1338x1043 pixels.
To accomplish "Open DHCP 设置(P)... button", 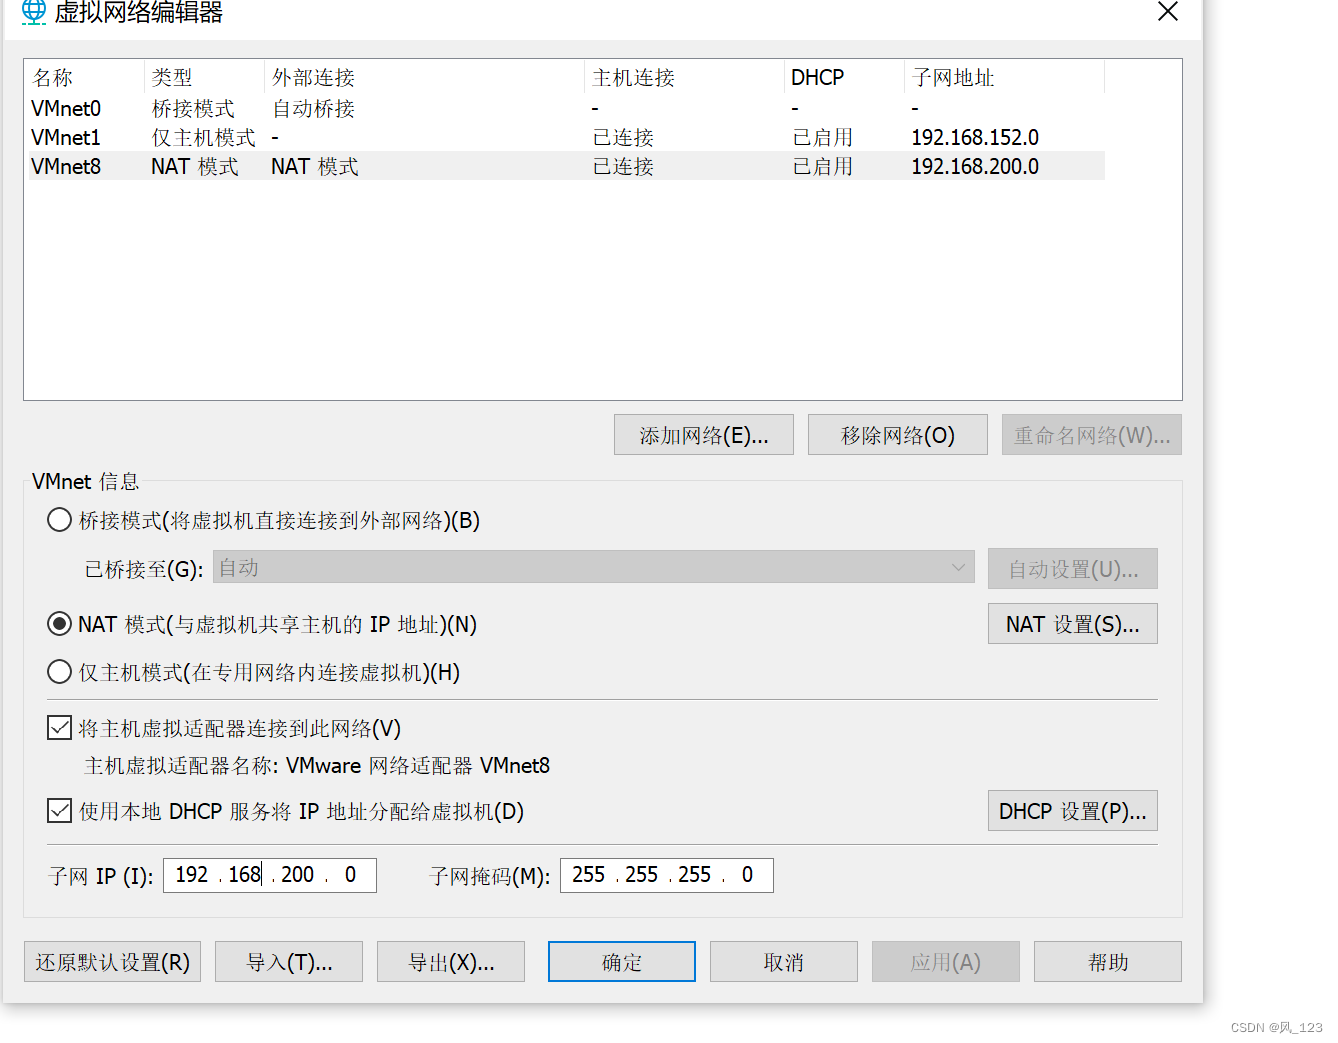I will point(1073,811).
